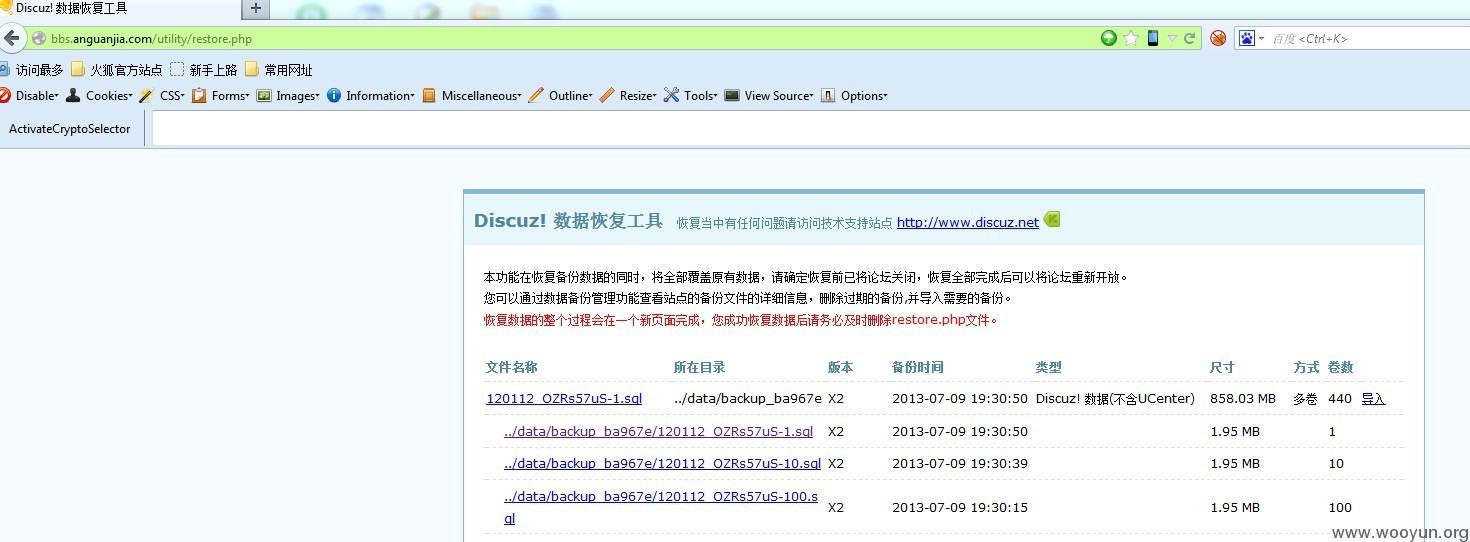Click the ActivateCryptoSelector button
The width and height of the screenshot is (1470, 542).
click(70, 129)
